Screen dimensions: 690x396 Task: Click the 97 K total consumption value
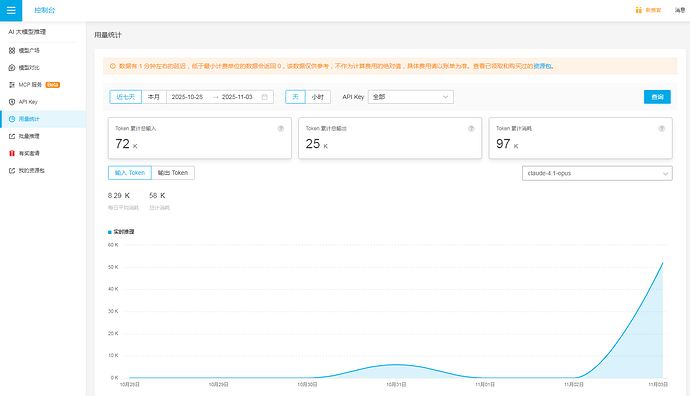(507, 144)
